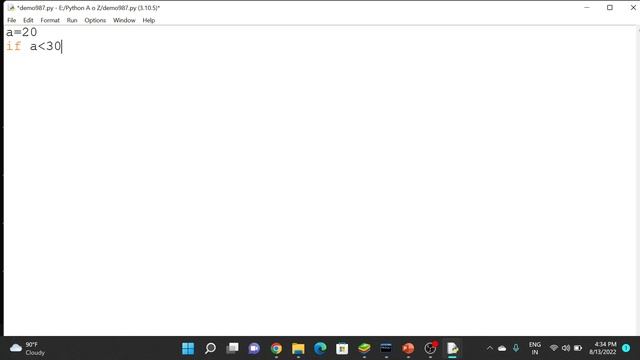The width and height of the screenshot is (640, 360).
Task: Open Microsoft Edge from the taskbar
Action: pyautogui.click(x=320, y=348)
